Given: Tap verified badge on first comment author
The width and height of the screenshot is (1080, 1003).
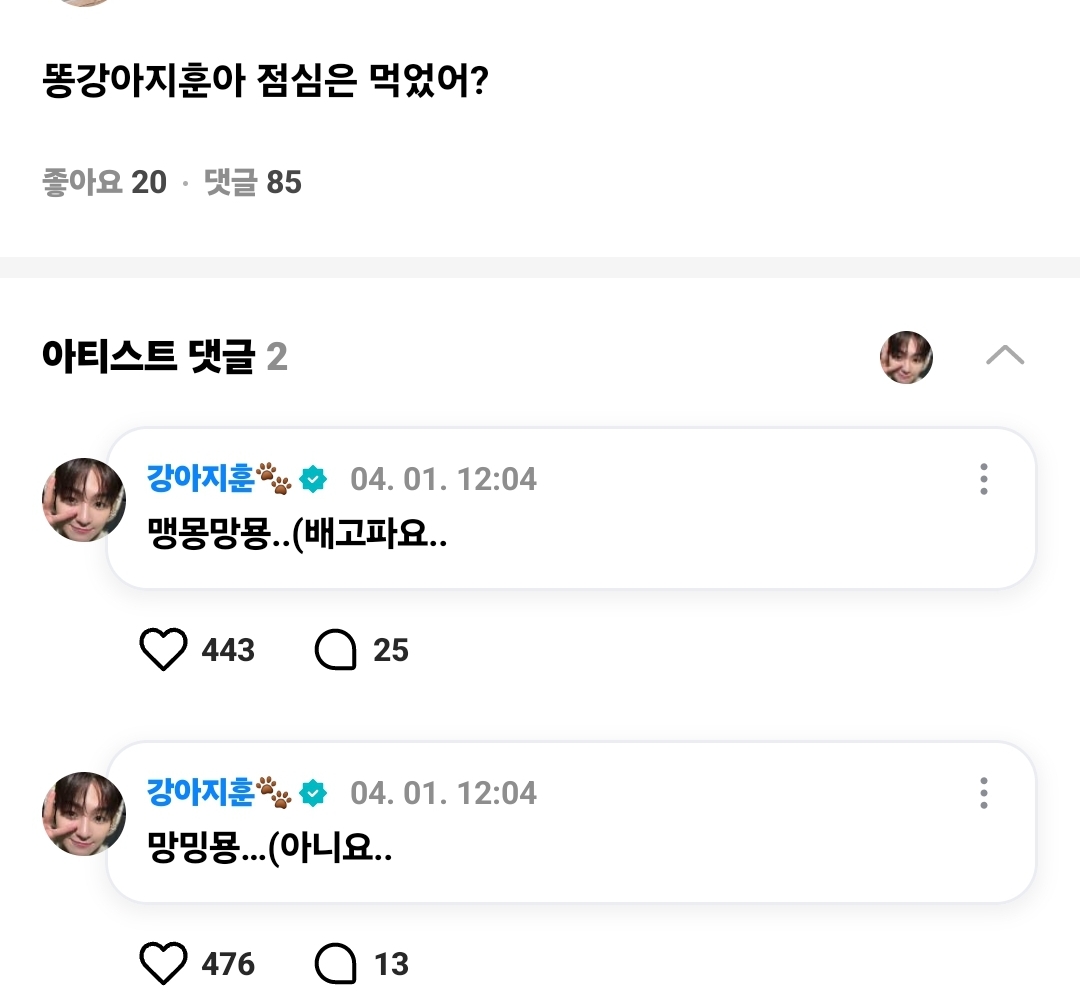Looking at the screenshot, I should pos(314,480).
